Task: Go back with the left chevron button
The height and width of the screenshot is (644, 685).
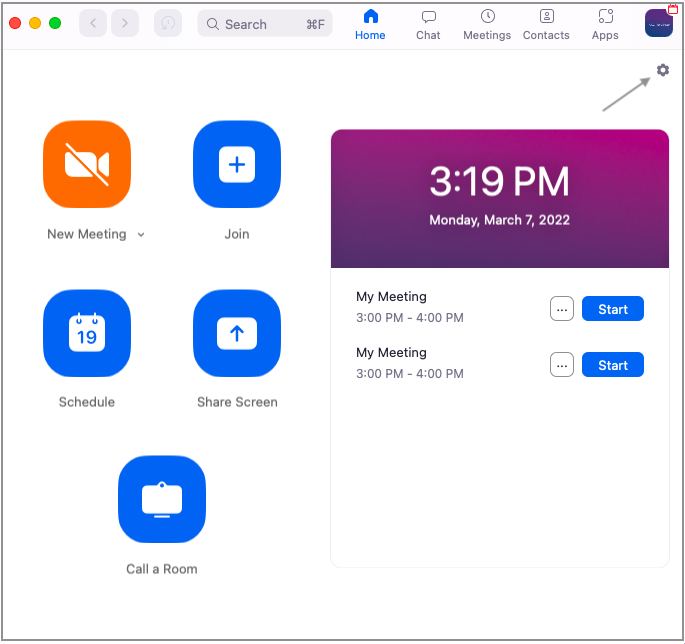Action: click(x=93, y=23)
